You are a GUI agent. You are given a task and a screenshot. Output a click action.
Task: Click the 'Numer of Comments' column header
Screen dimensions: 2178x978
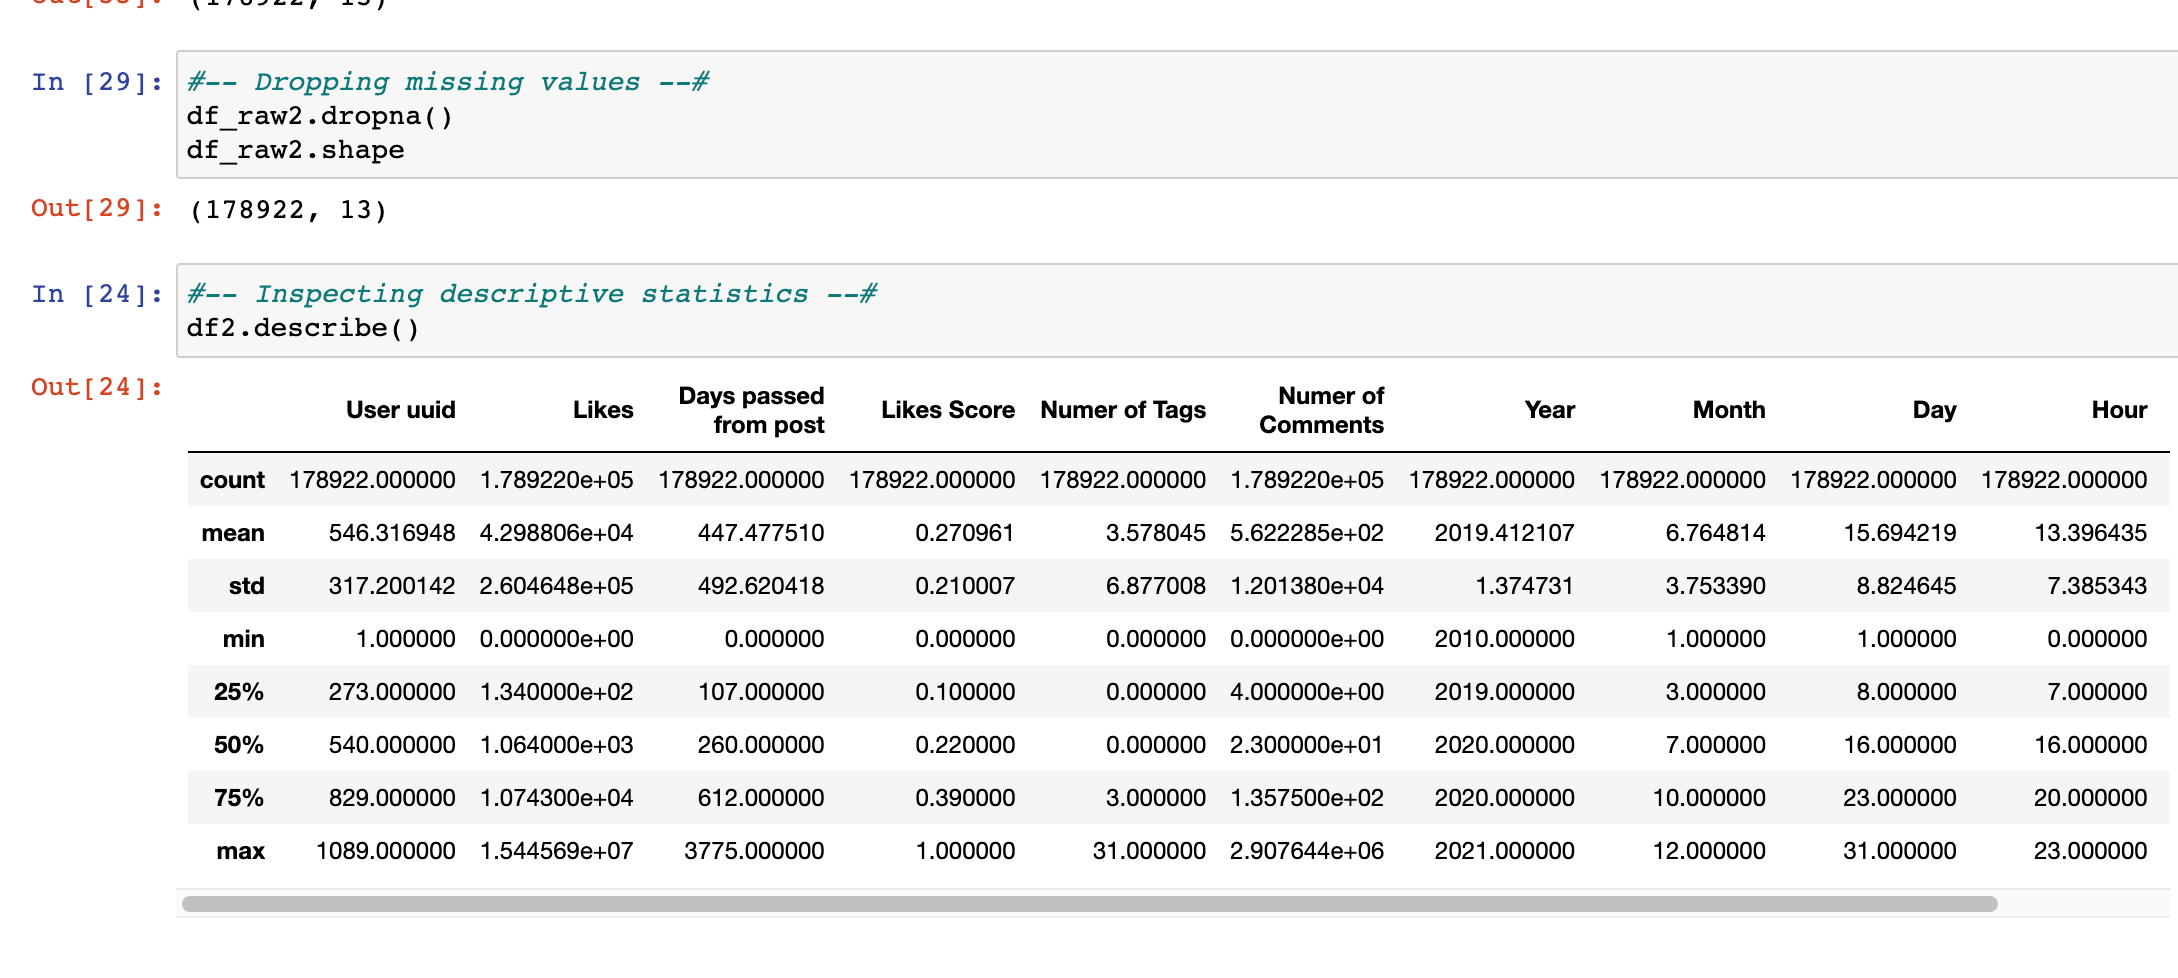[1321, 410]
